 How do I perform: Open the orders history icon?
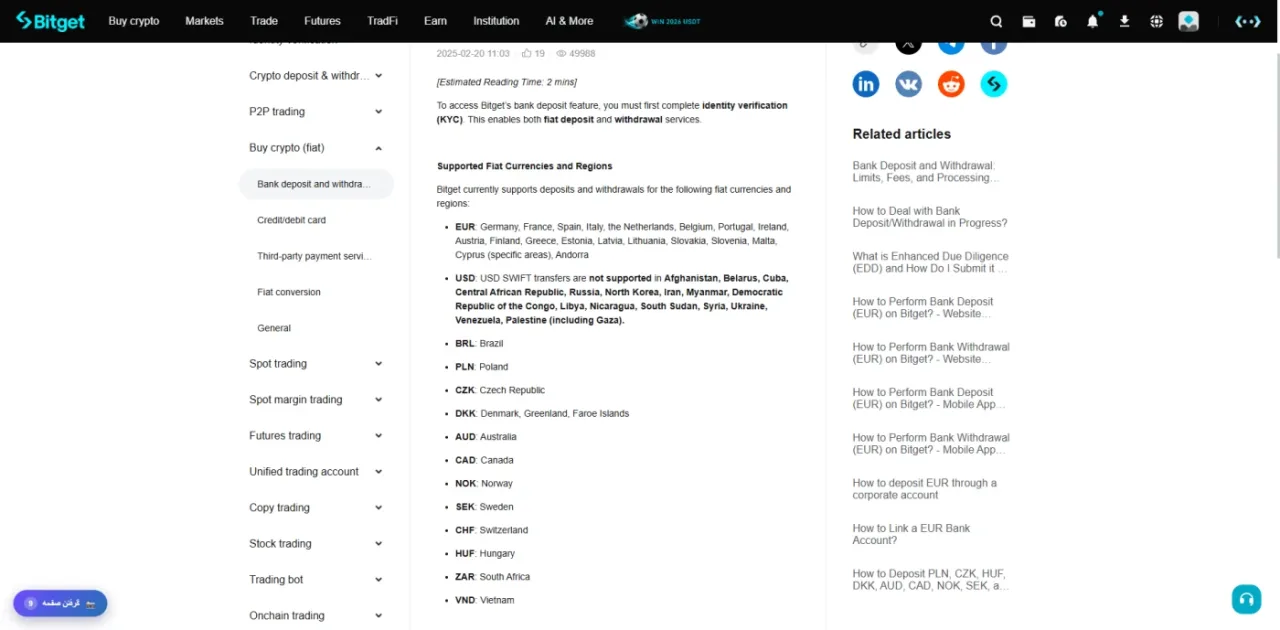point(1061,21)
